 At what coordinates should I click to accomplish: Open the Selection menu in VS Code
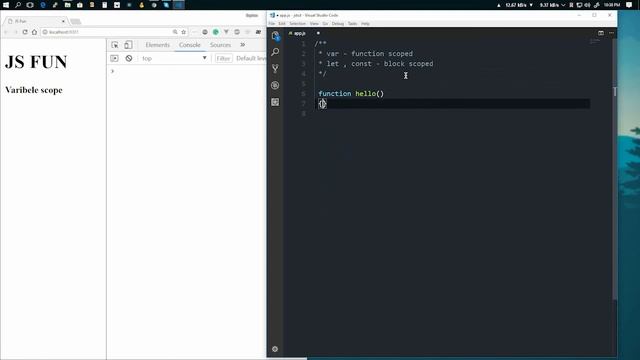tap(298, 24)
